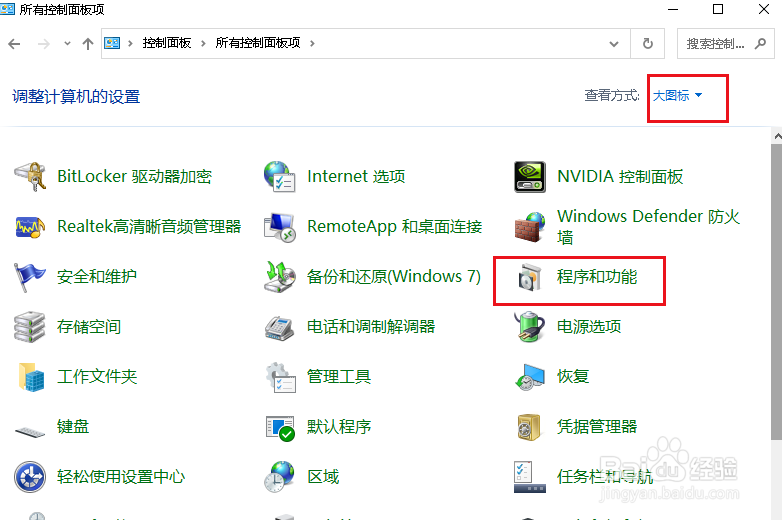Click the control panel icon in address bar
The width and height of the screenshot is (782, 520).
pyautogui.click(x=112, y=43)
